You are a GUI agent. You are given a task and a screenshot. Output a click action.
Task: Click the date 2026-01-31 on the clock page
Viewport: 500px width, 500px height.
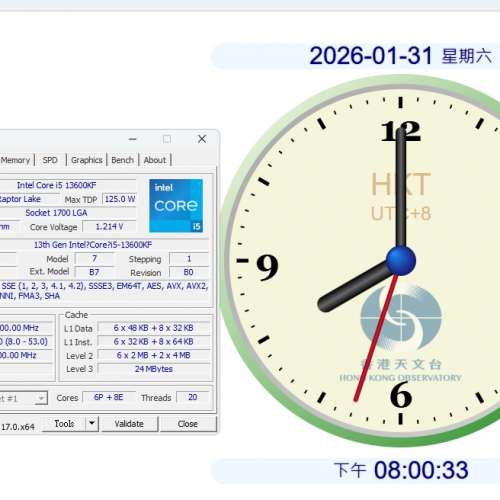coord(371,56)
